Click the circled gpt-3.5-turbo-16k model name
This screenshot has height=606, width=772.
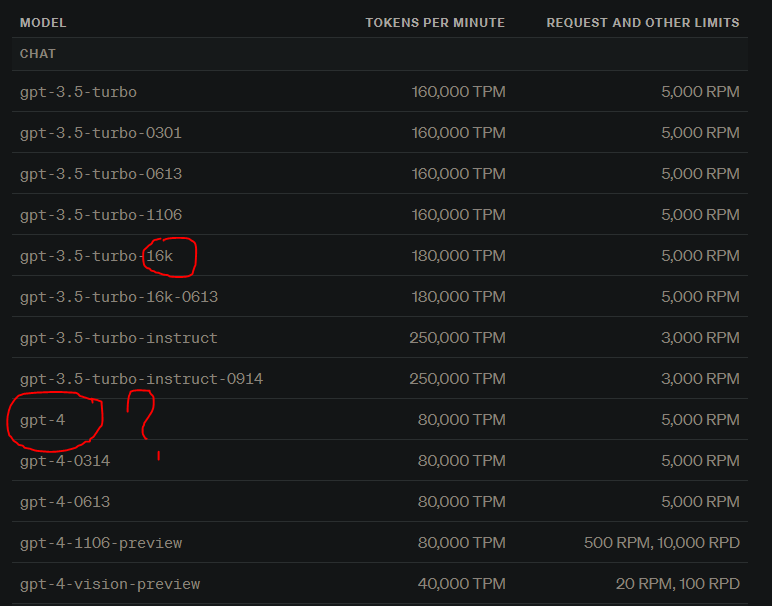pyautogui.click(x=96, y=256)
